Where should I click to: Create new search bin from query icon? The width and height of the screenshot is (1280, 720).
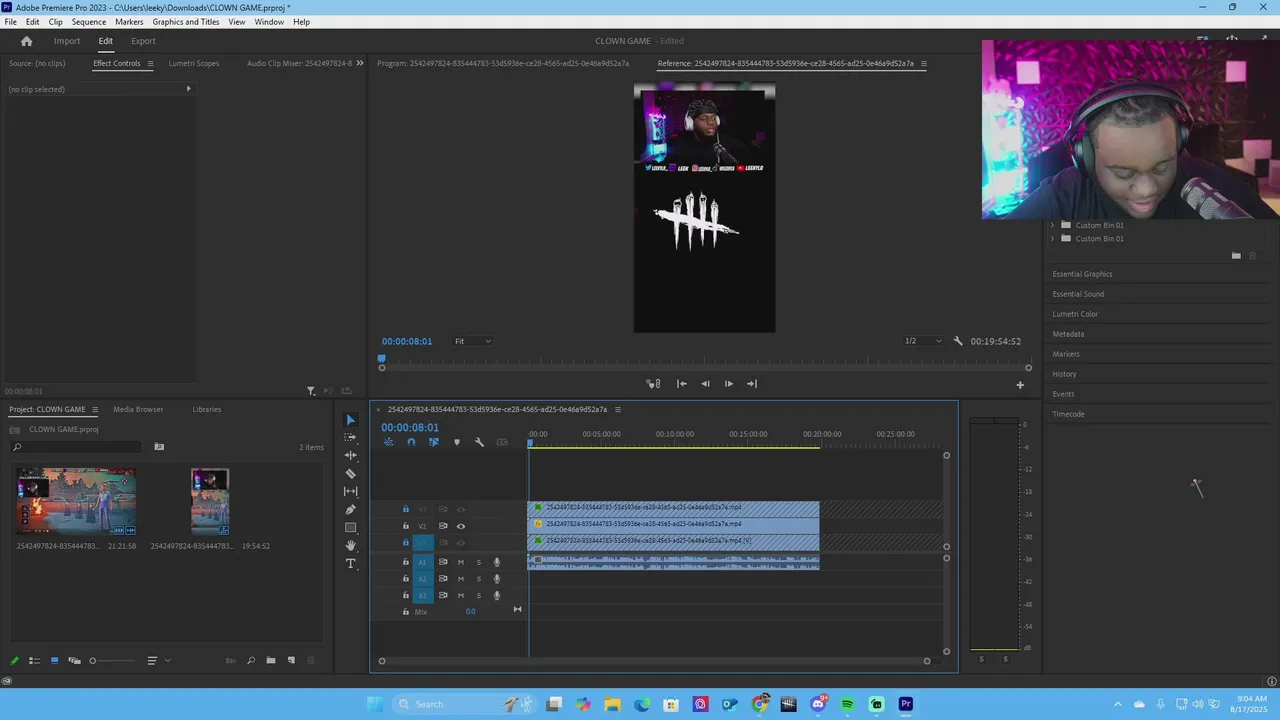click(159, 447)
